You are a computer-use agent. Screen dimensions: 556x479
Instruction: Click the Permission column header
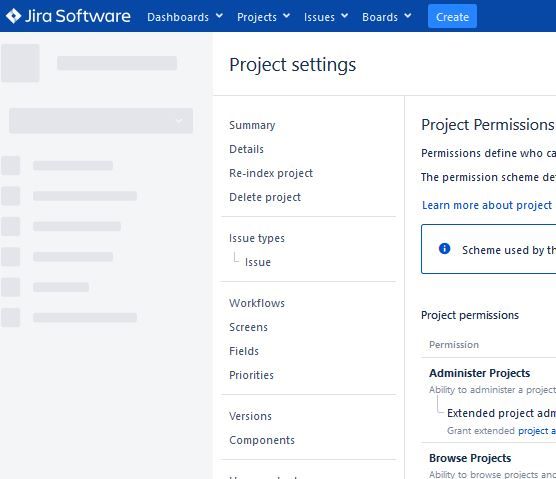point(454,345)
